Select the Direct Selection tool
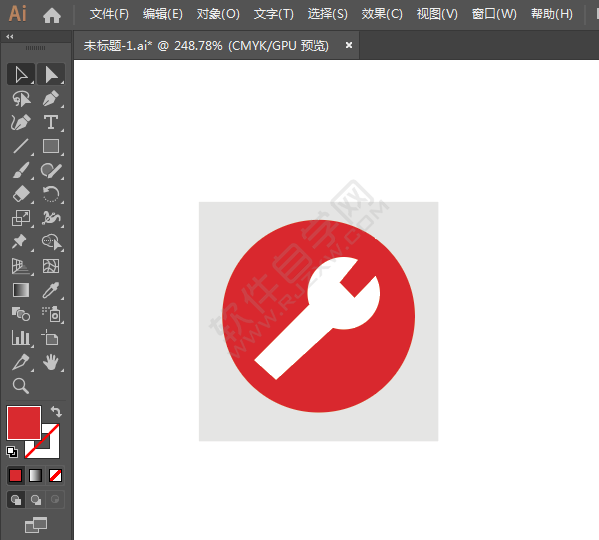Image resolution: width=599 pixels, height=540 pixels. tap(51, 74)
